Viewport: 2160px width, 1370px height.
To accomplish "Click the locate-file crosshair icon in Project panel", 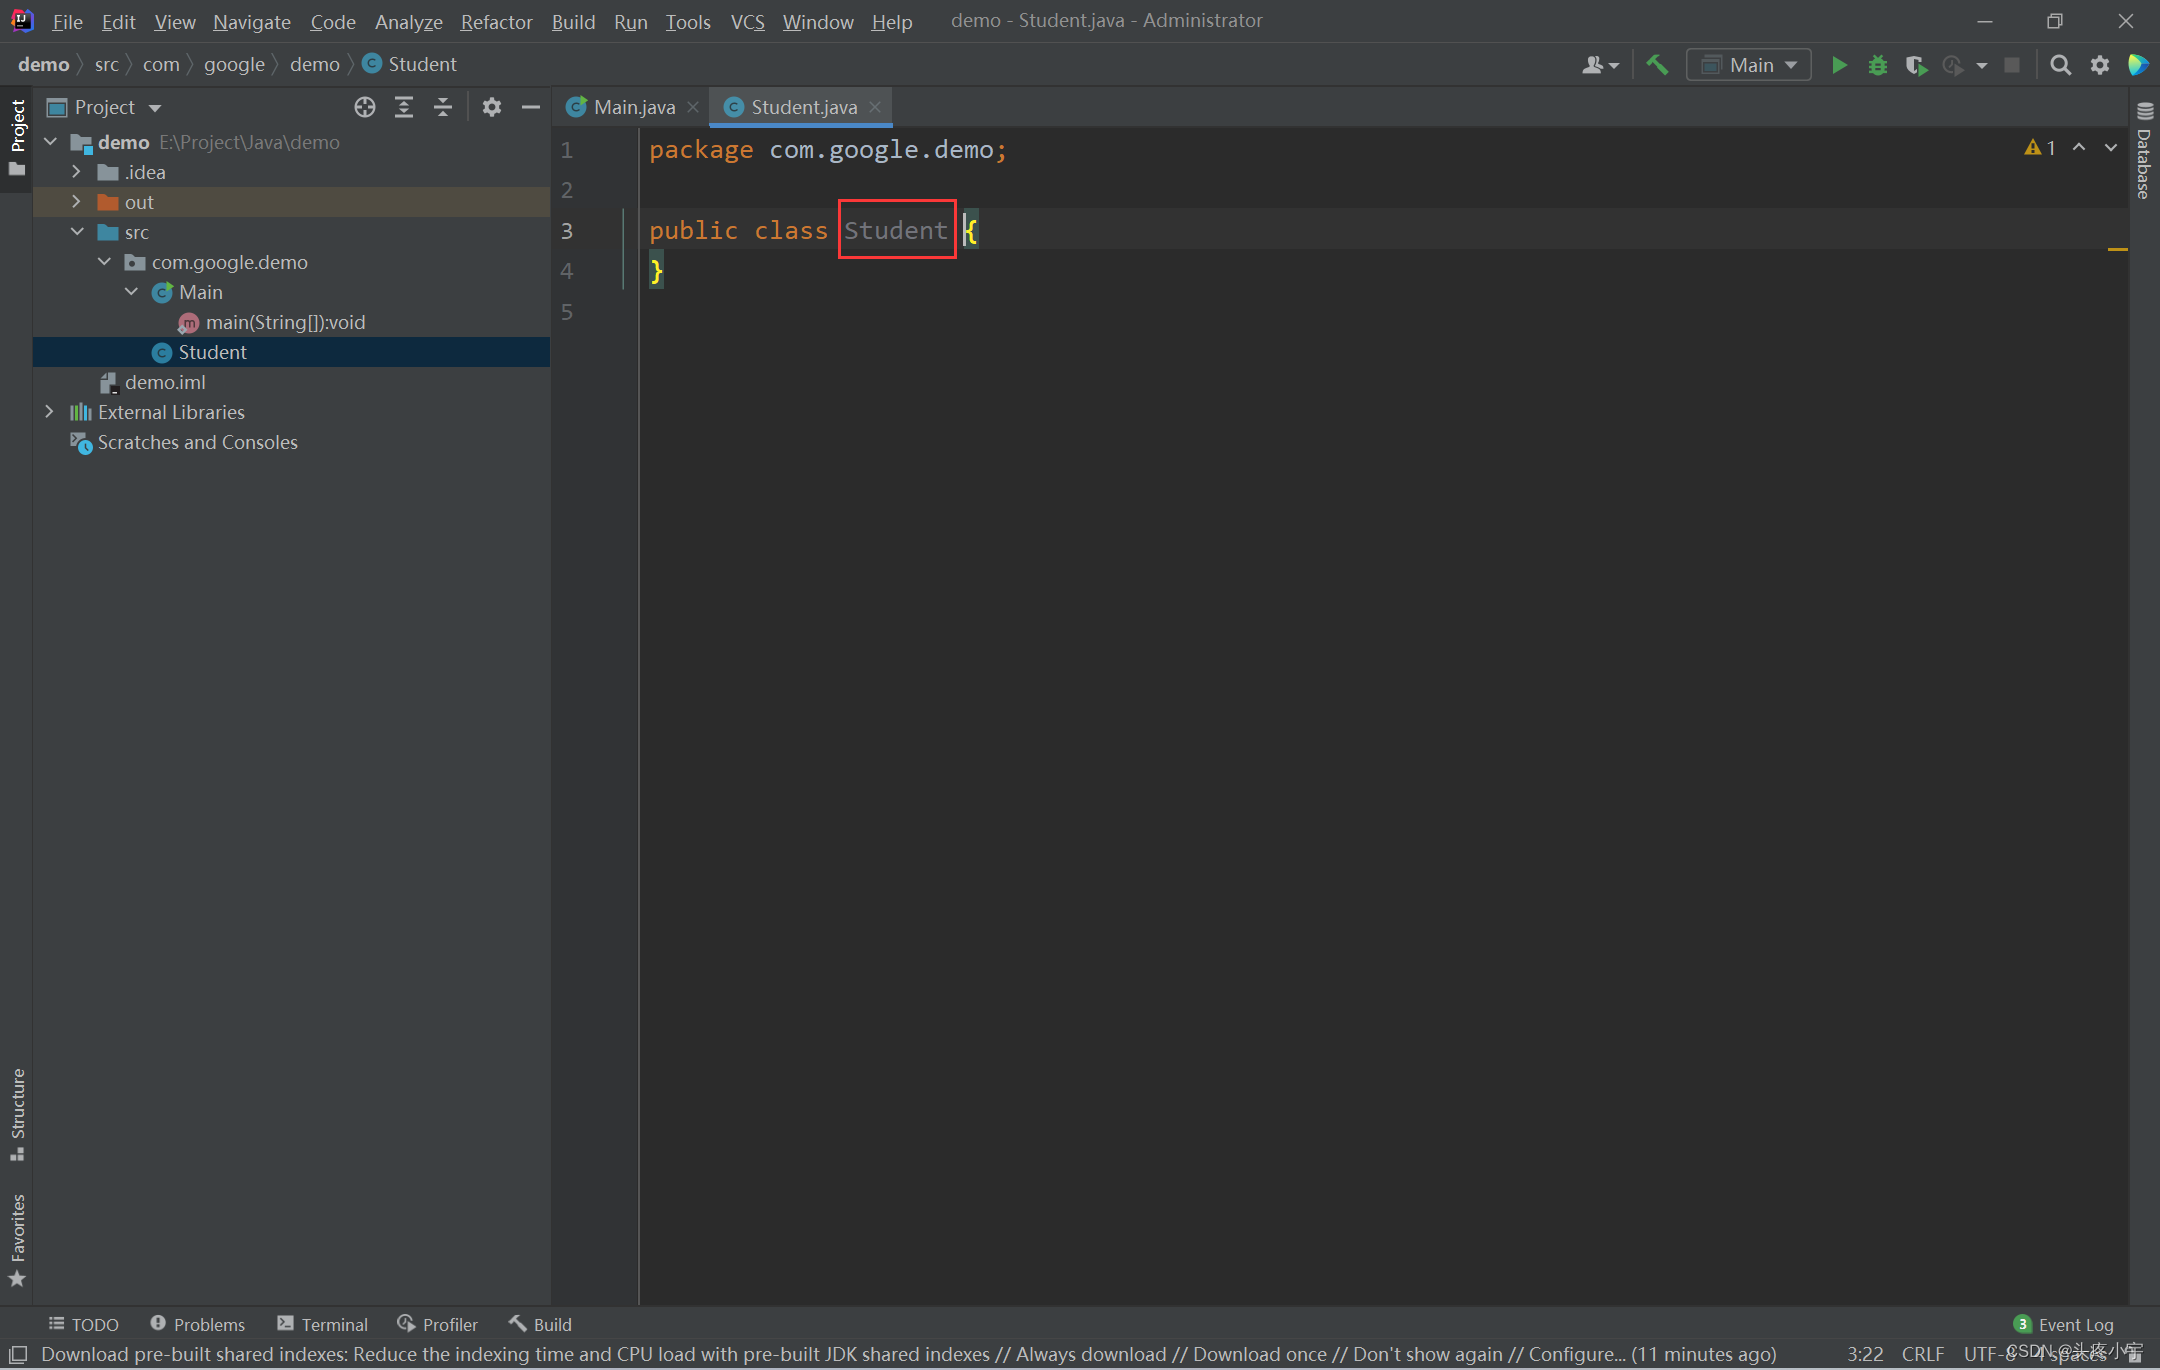I will coord(365,107).
